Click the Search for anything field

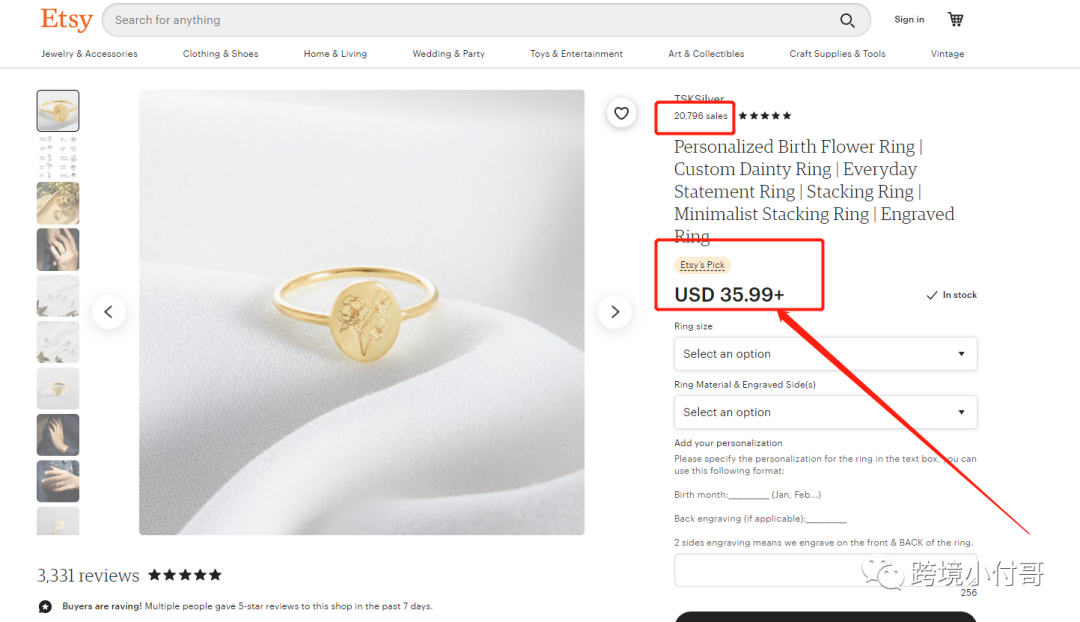[400, 20]
